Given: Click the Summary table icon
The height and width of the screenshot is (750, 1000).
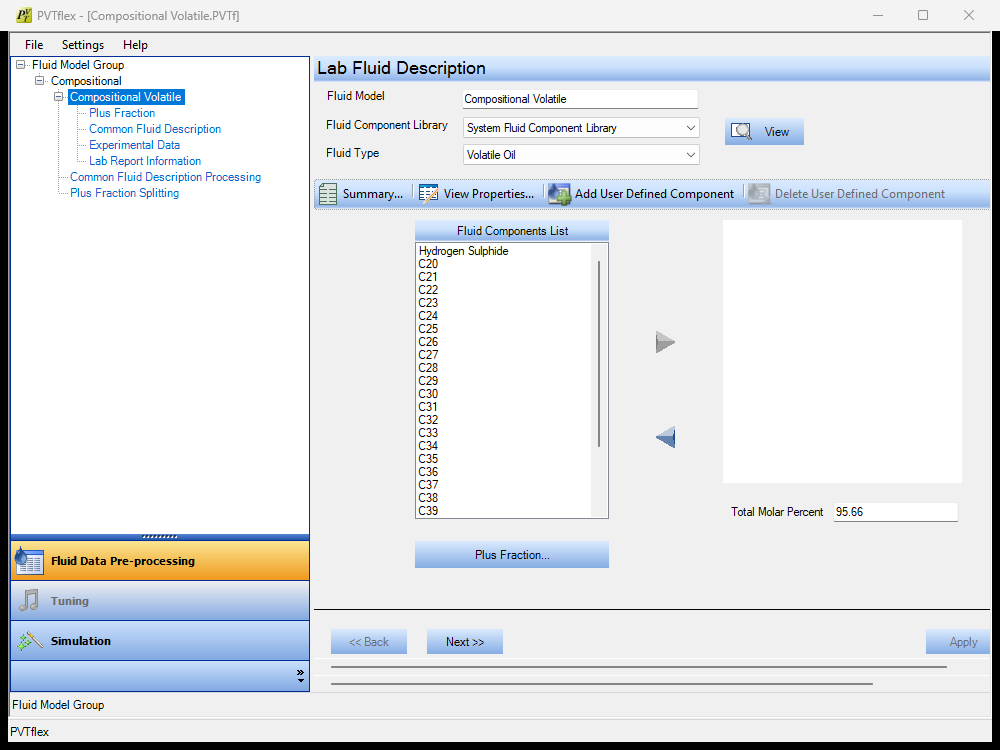Looking at the screenshot, I should coord(328,194).
